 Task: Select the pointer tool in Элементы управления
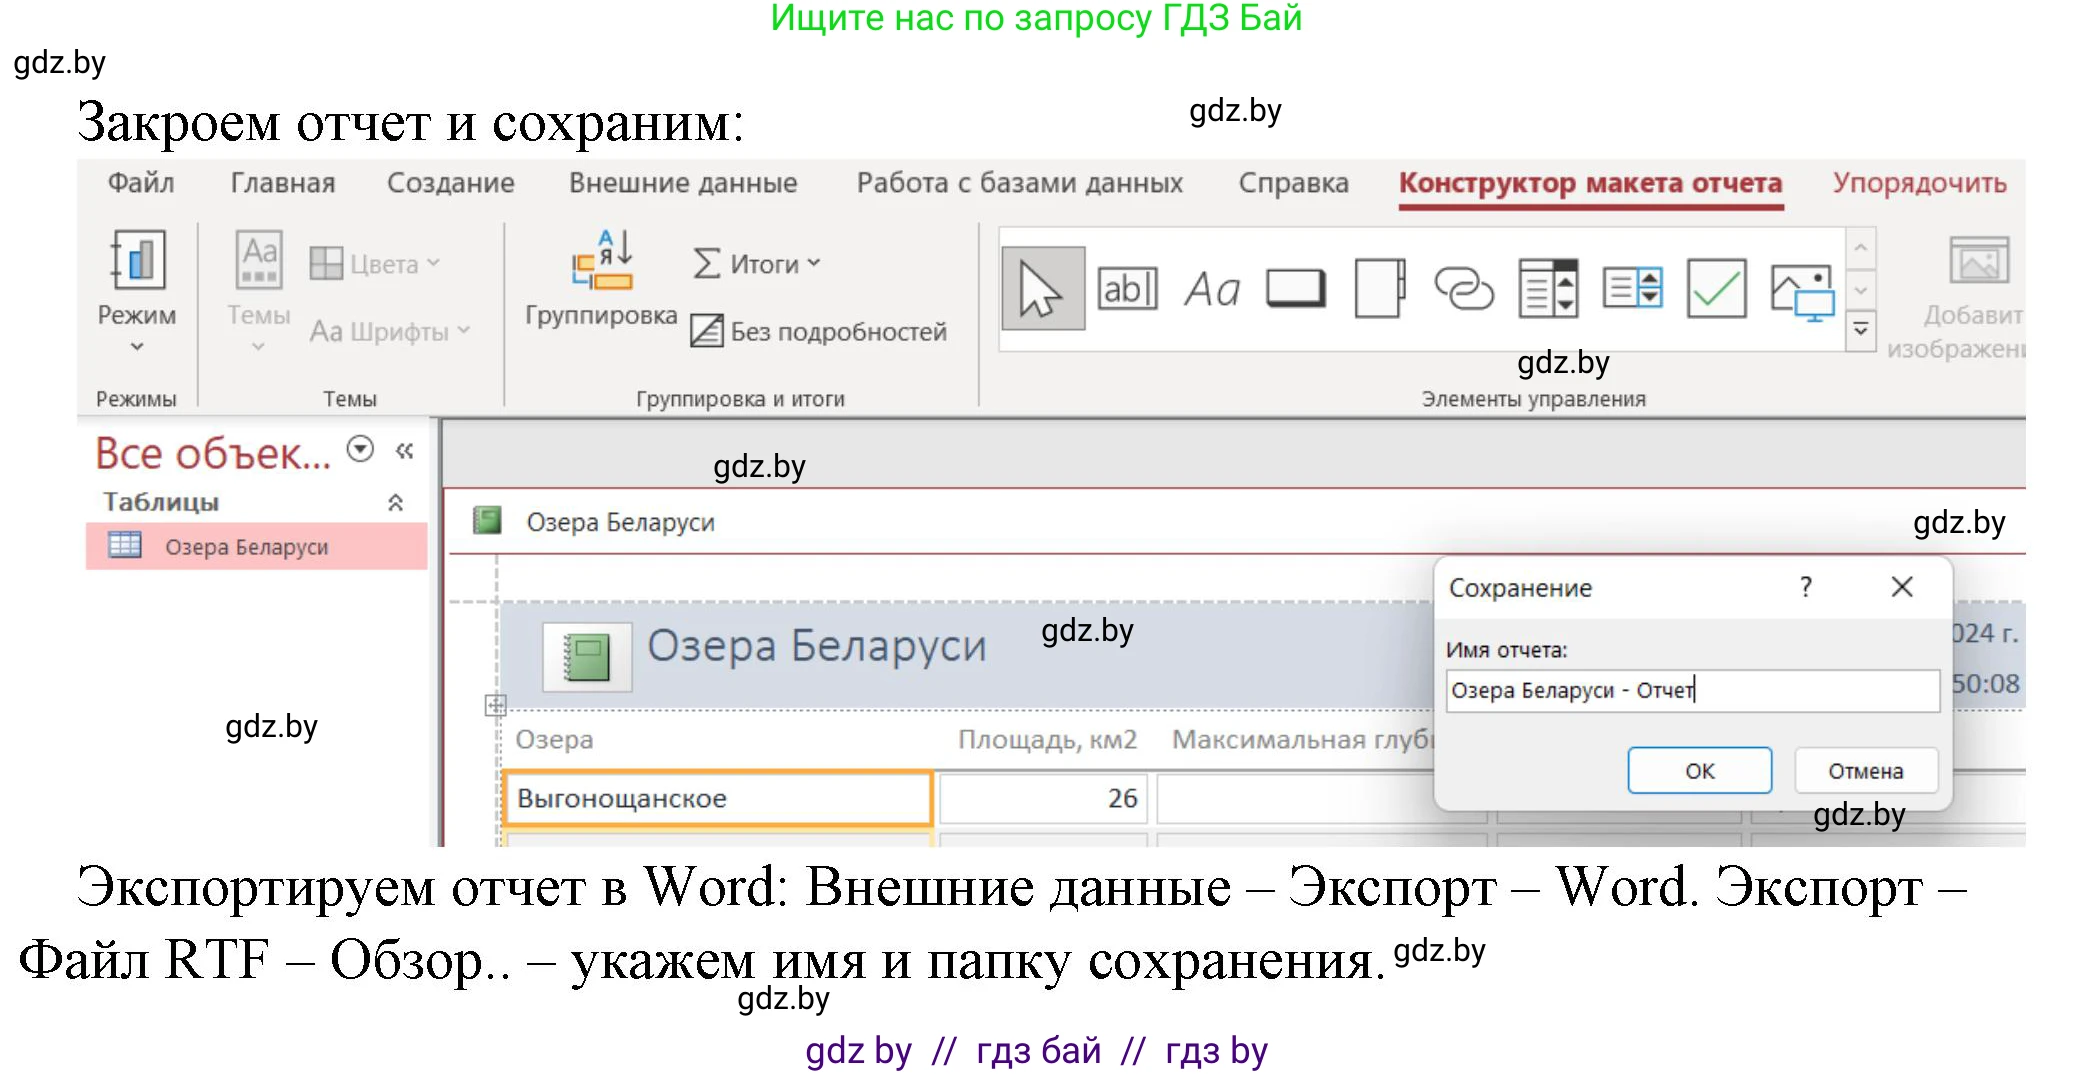click(x=1041, y=290)
